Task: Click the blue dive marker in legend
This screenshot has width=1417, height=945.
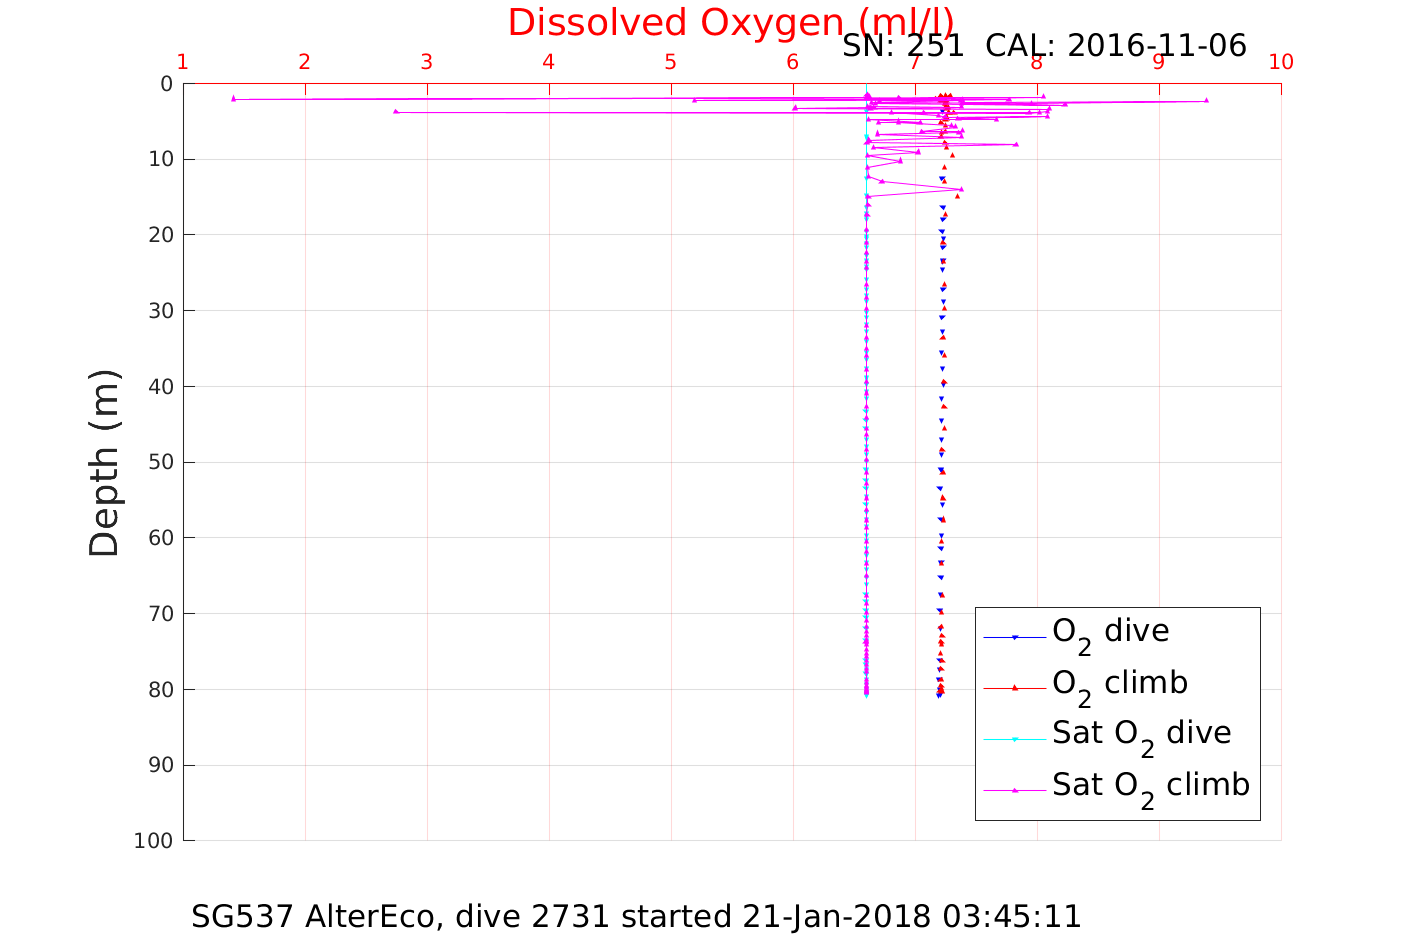Action: click(x=1014, y=637)
